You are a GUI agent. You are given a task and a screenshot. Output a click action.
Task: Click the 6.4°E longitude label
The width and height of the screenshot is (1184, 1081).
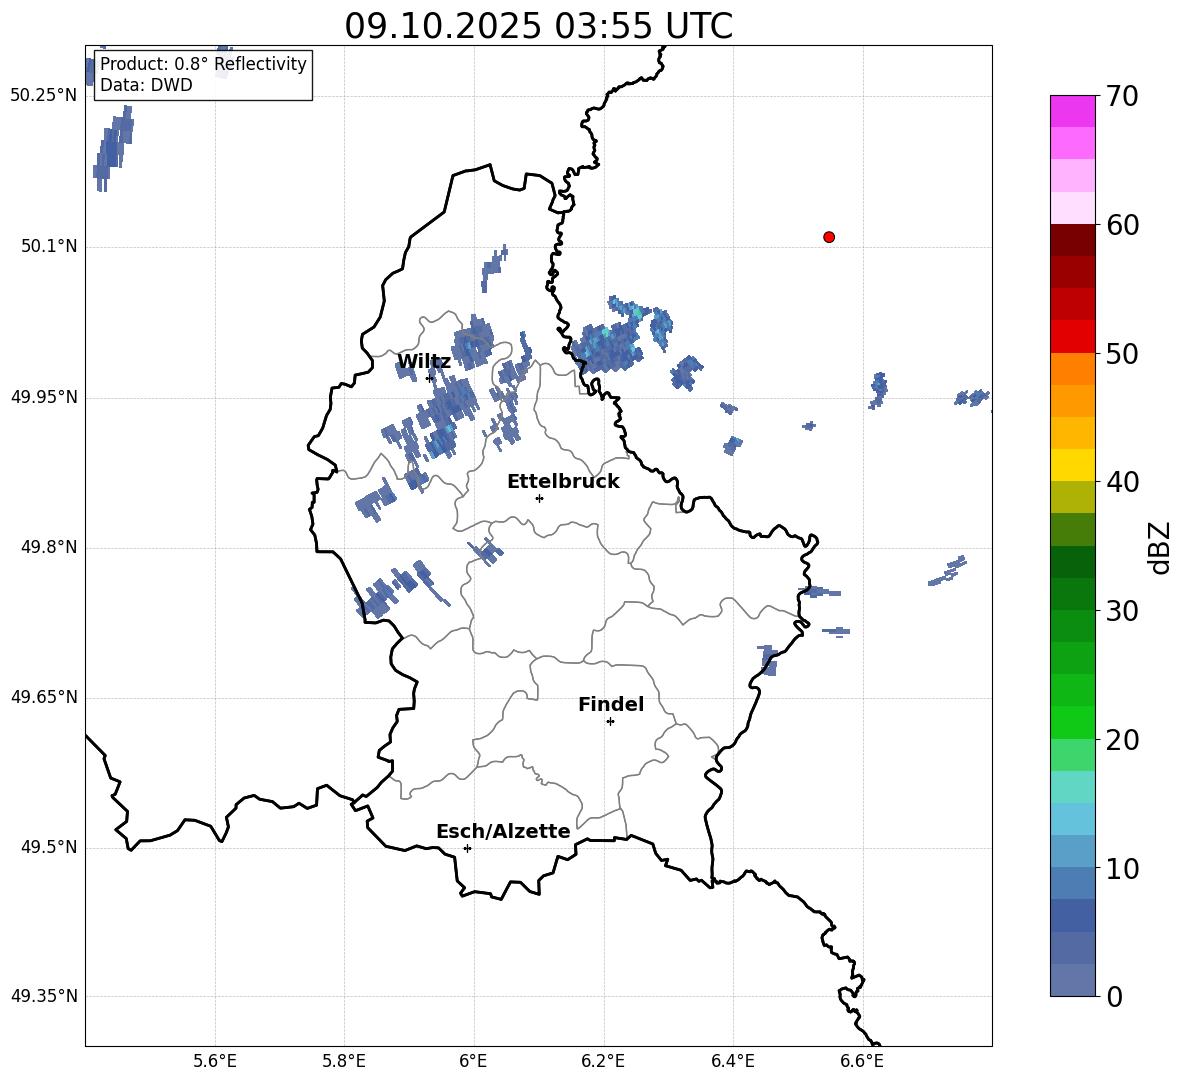pyautogui.click(x=732, y=1061)
